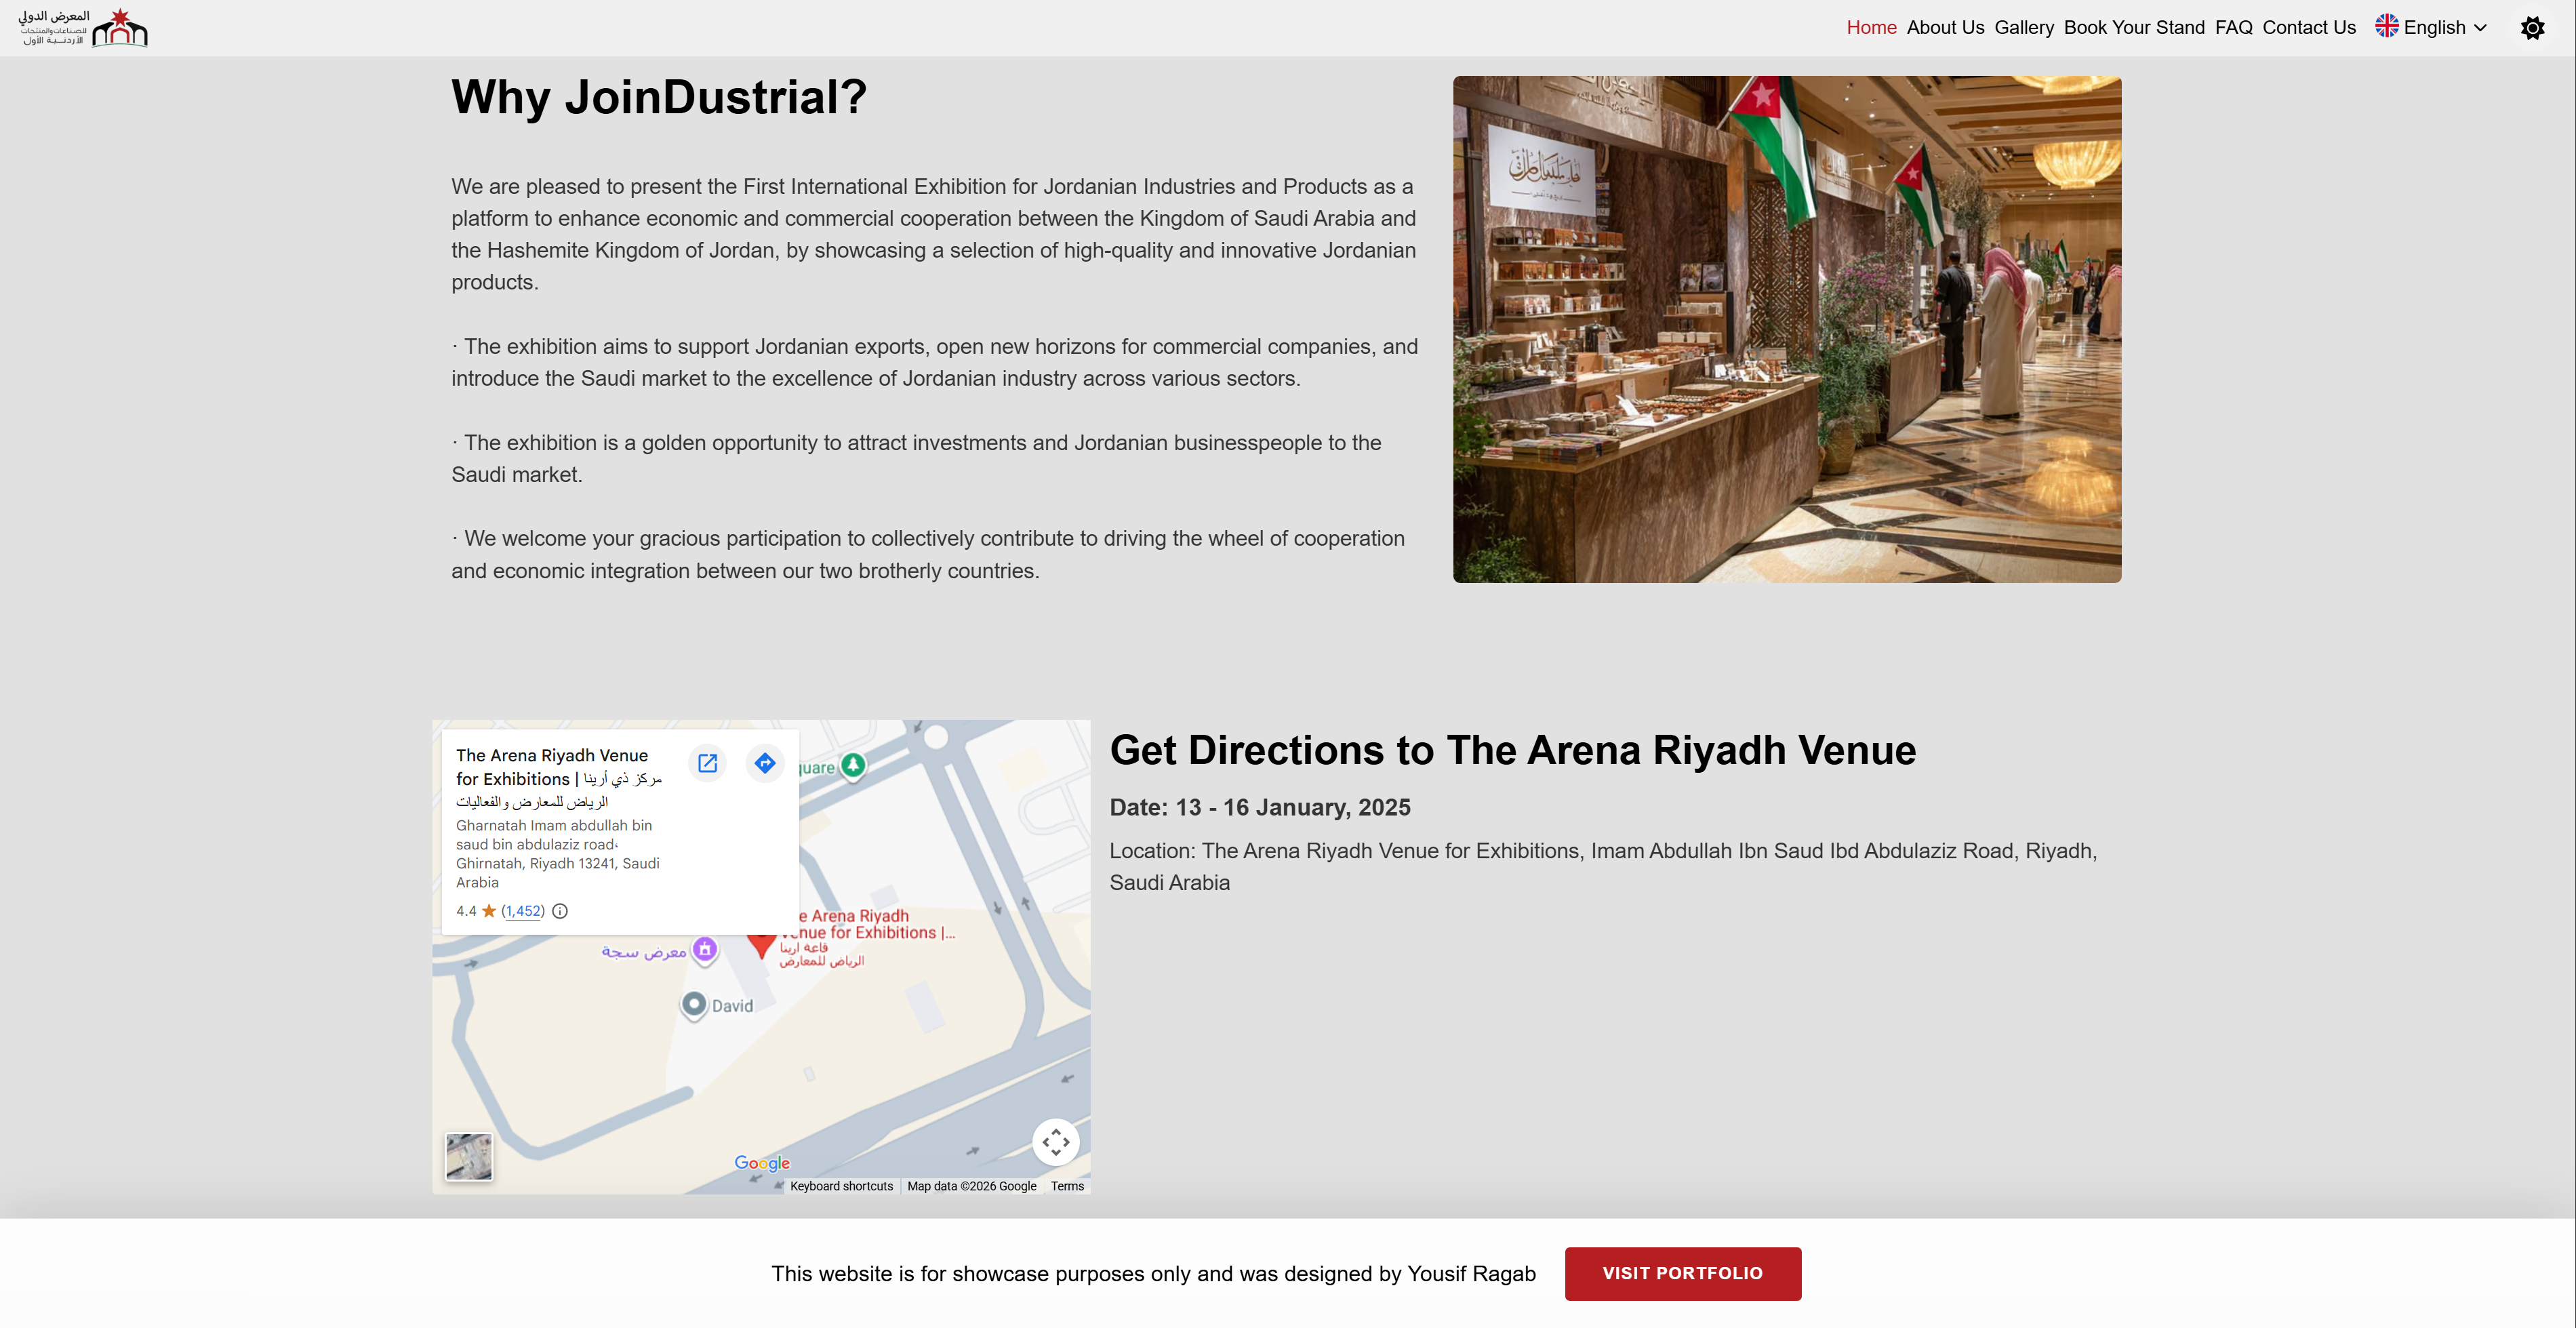Screen dimensions: 2576x1328
Task: Click the David location marker
Action: pyautogui.click(x=694, y=1004)
